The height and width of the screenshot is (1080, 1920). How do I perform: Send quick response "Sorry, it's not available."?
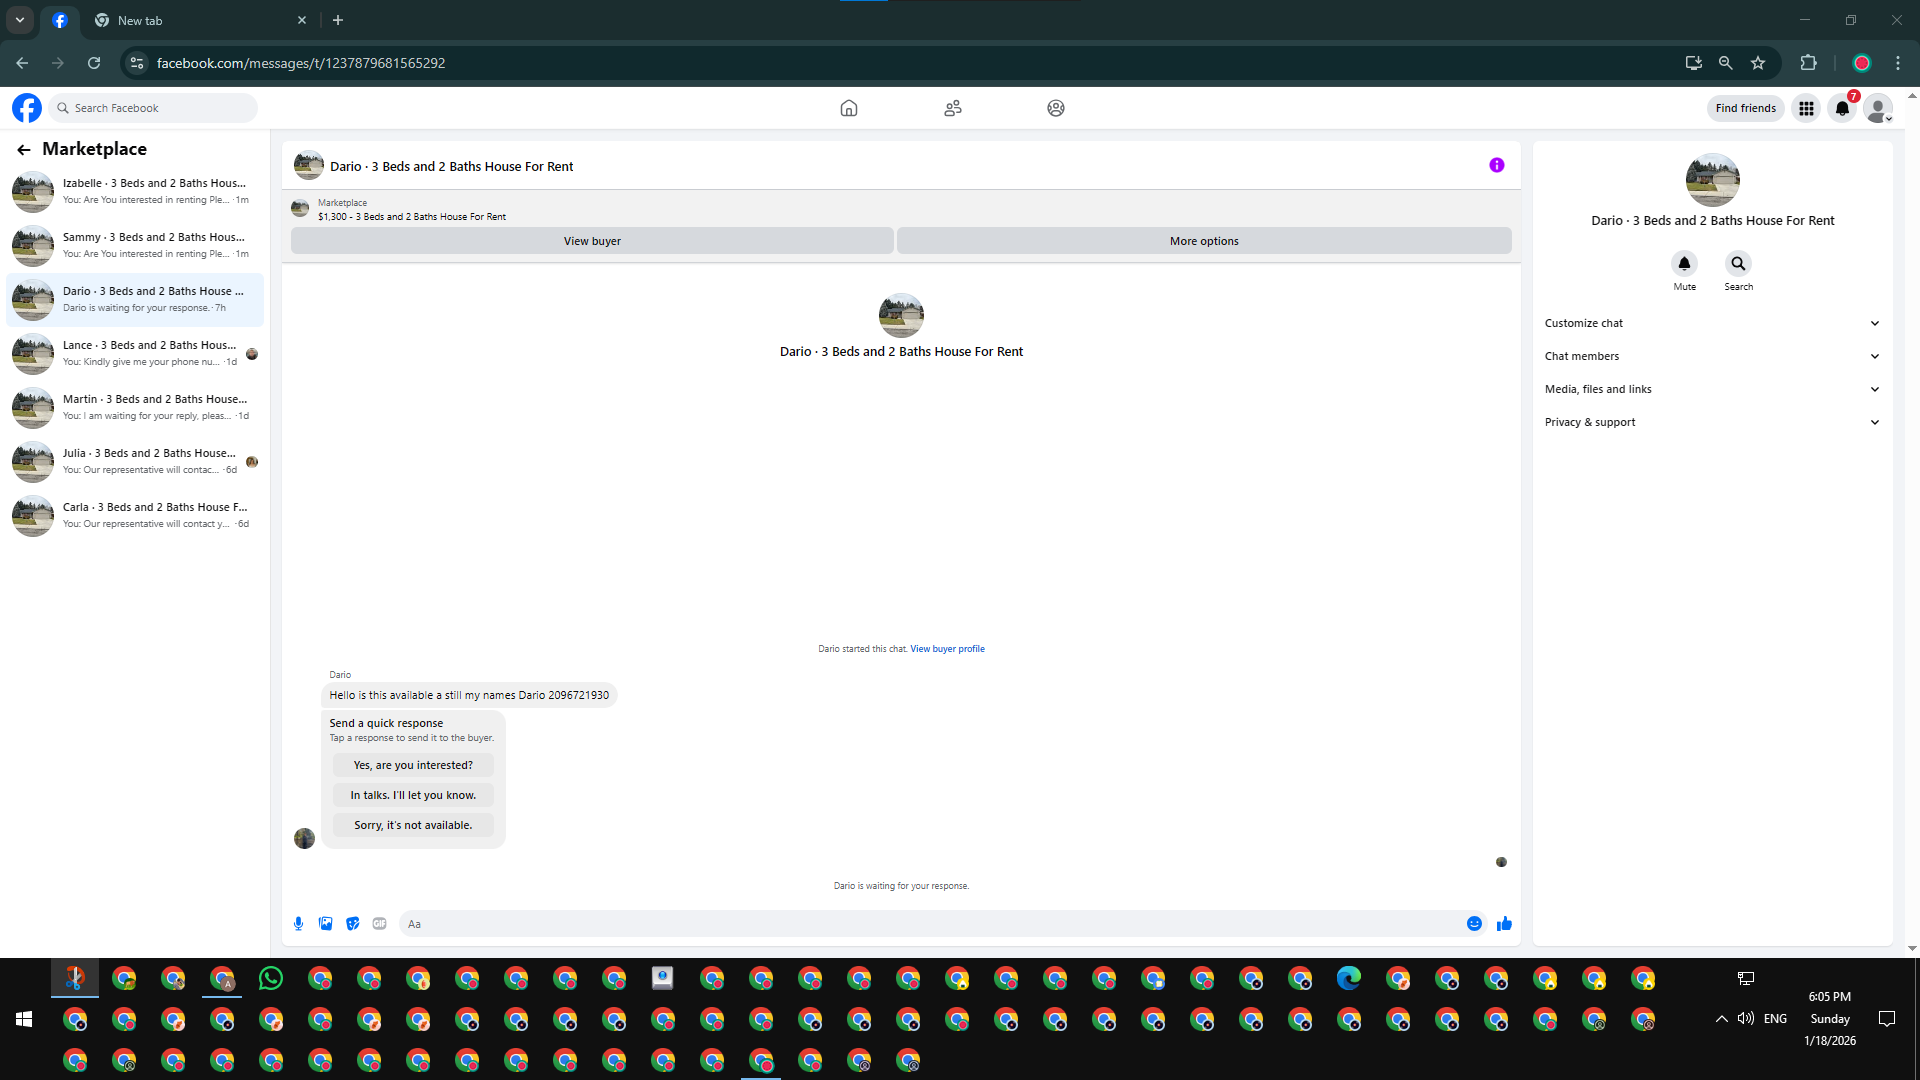(413, 825)
